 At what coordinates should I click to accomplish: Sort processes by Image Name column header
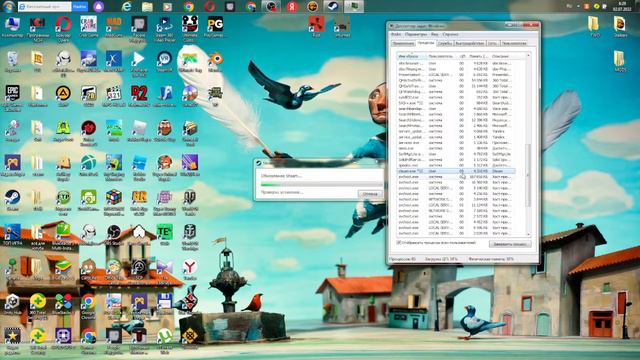411,56
